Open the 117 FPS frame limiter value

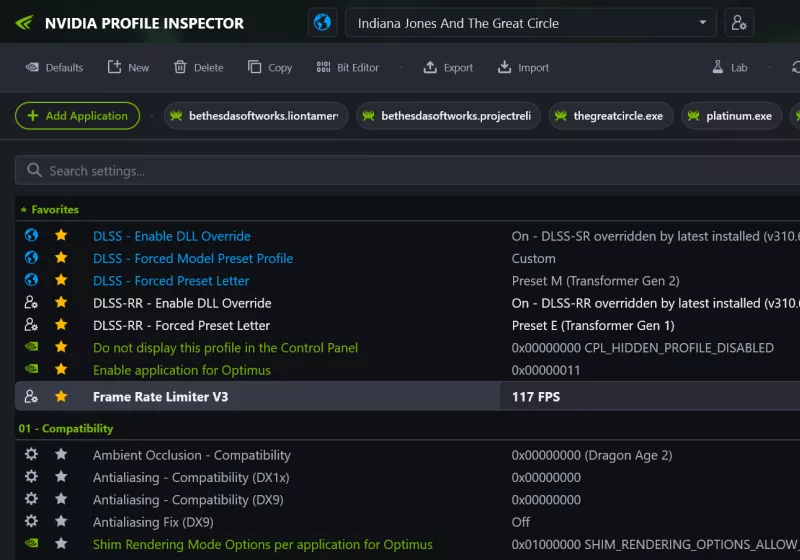(x=536, y=397)
